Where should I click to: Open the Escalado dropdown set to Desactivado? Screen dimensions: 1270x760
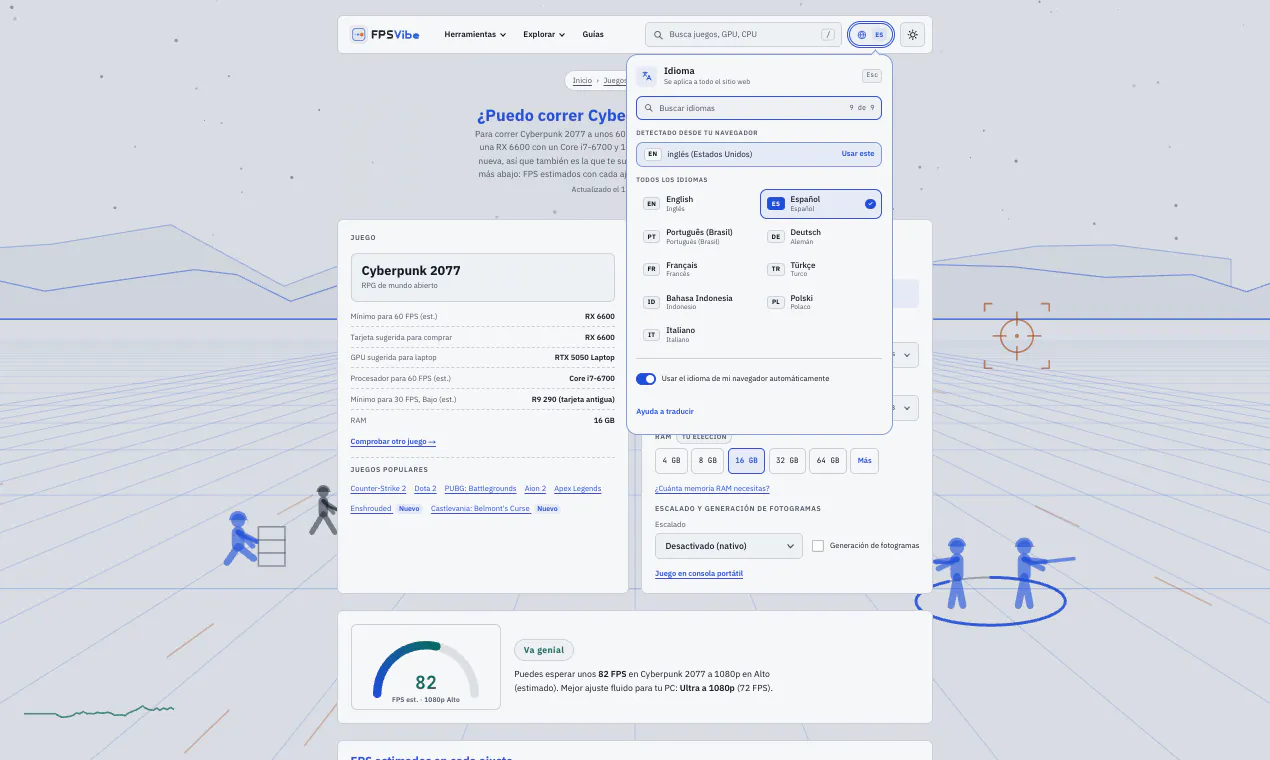point(728,546)
